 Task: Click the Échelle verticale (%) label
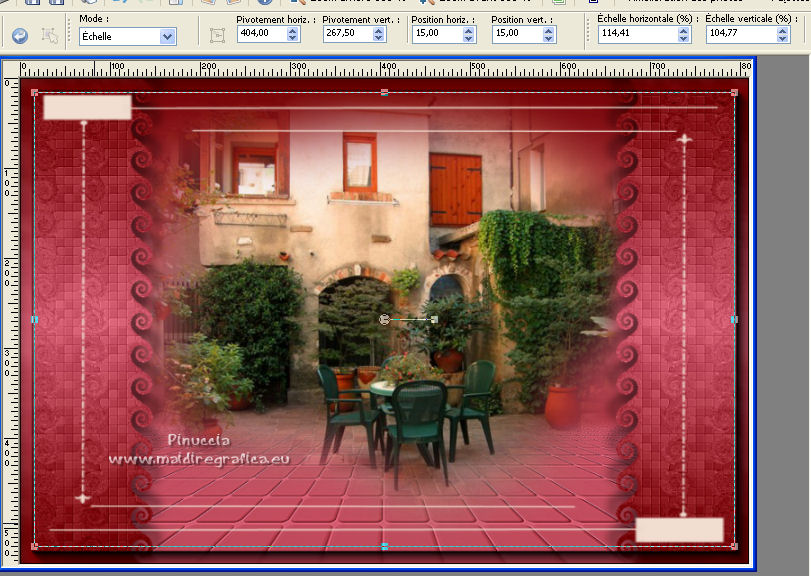point(751,19)
